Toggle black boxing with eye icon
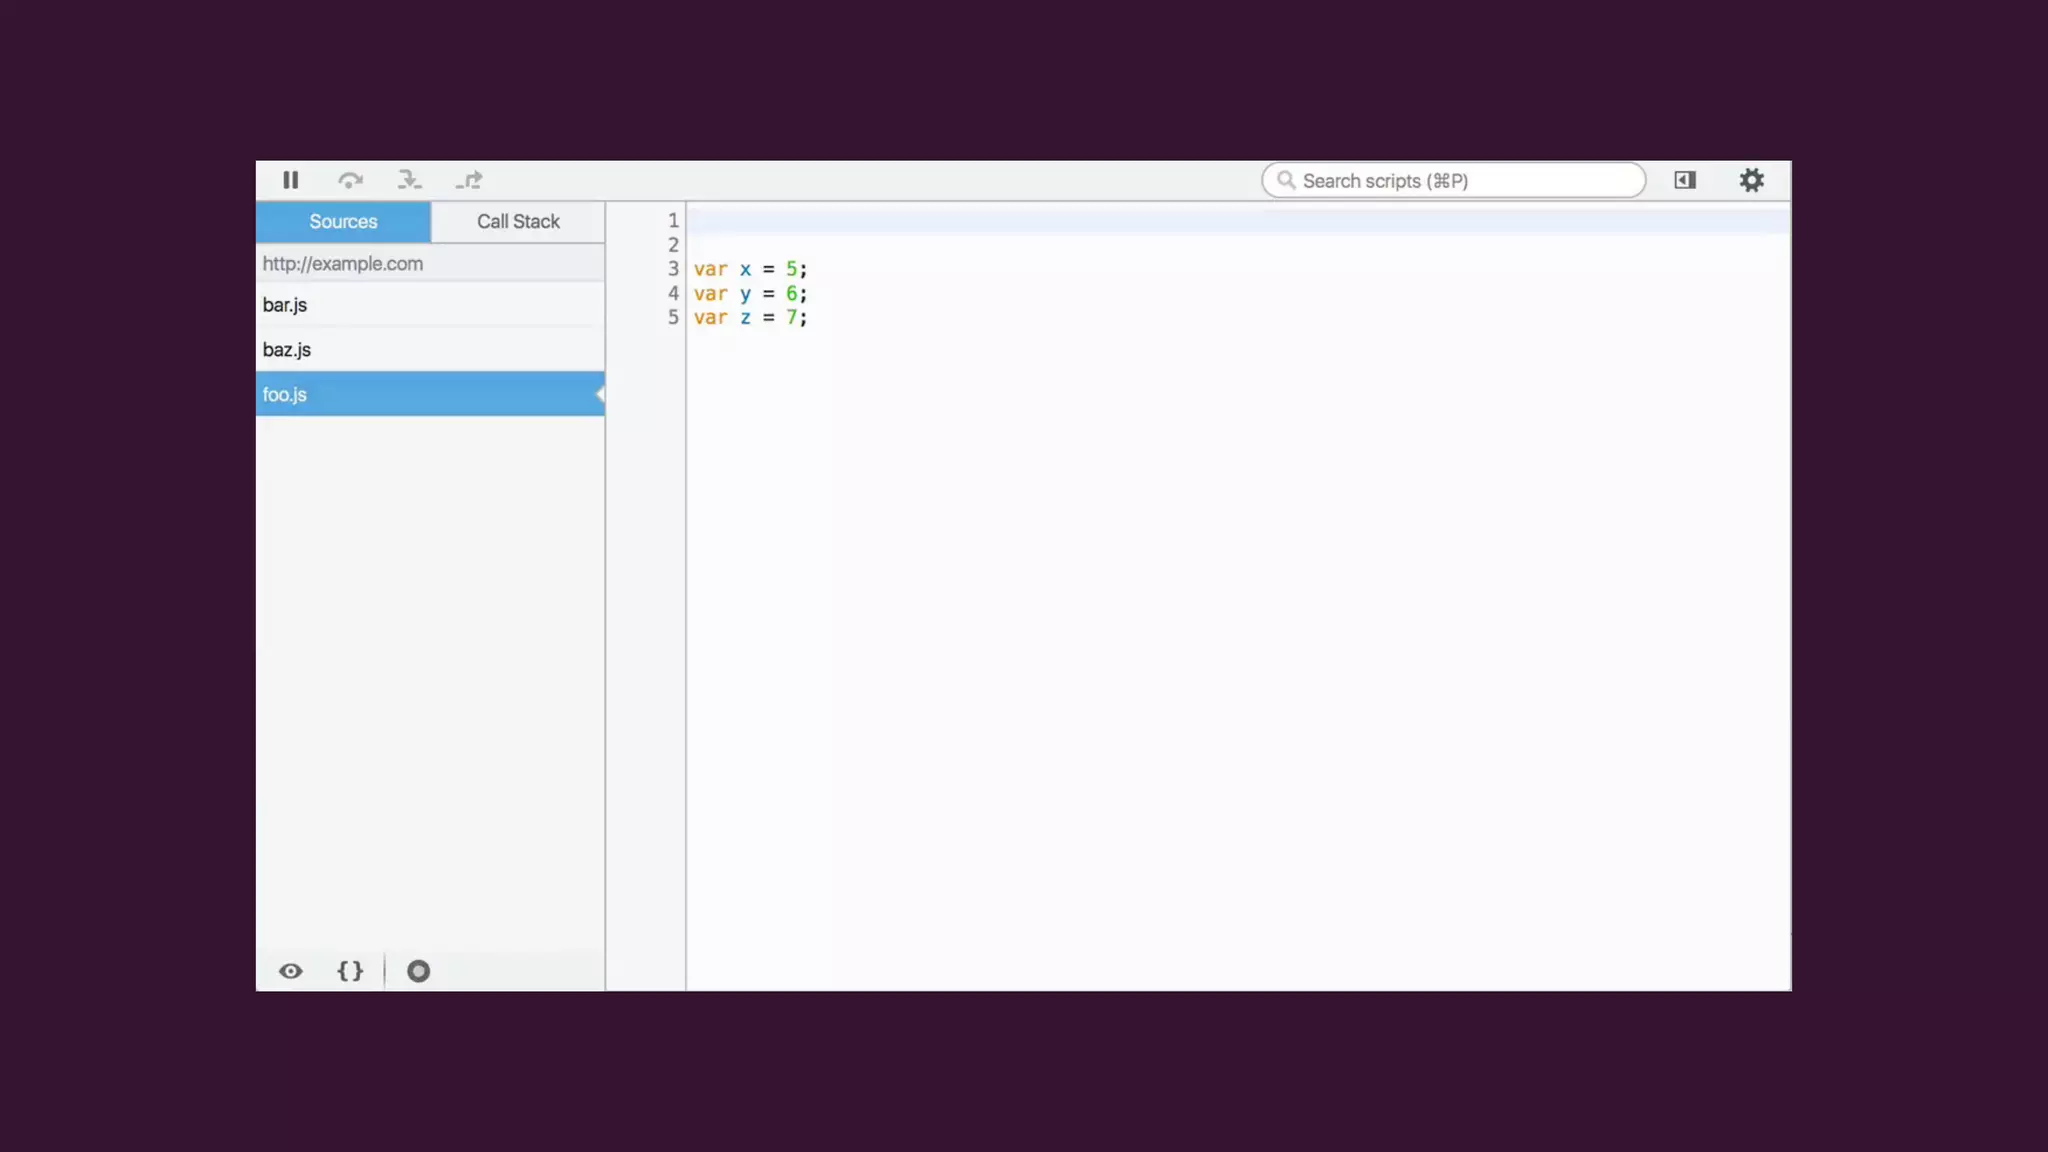This screenshot has width=2048, height=1152. (290, 971)
